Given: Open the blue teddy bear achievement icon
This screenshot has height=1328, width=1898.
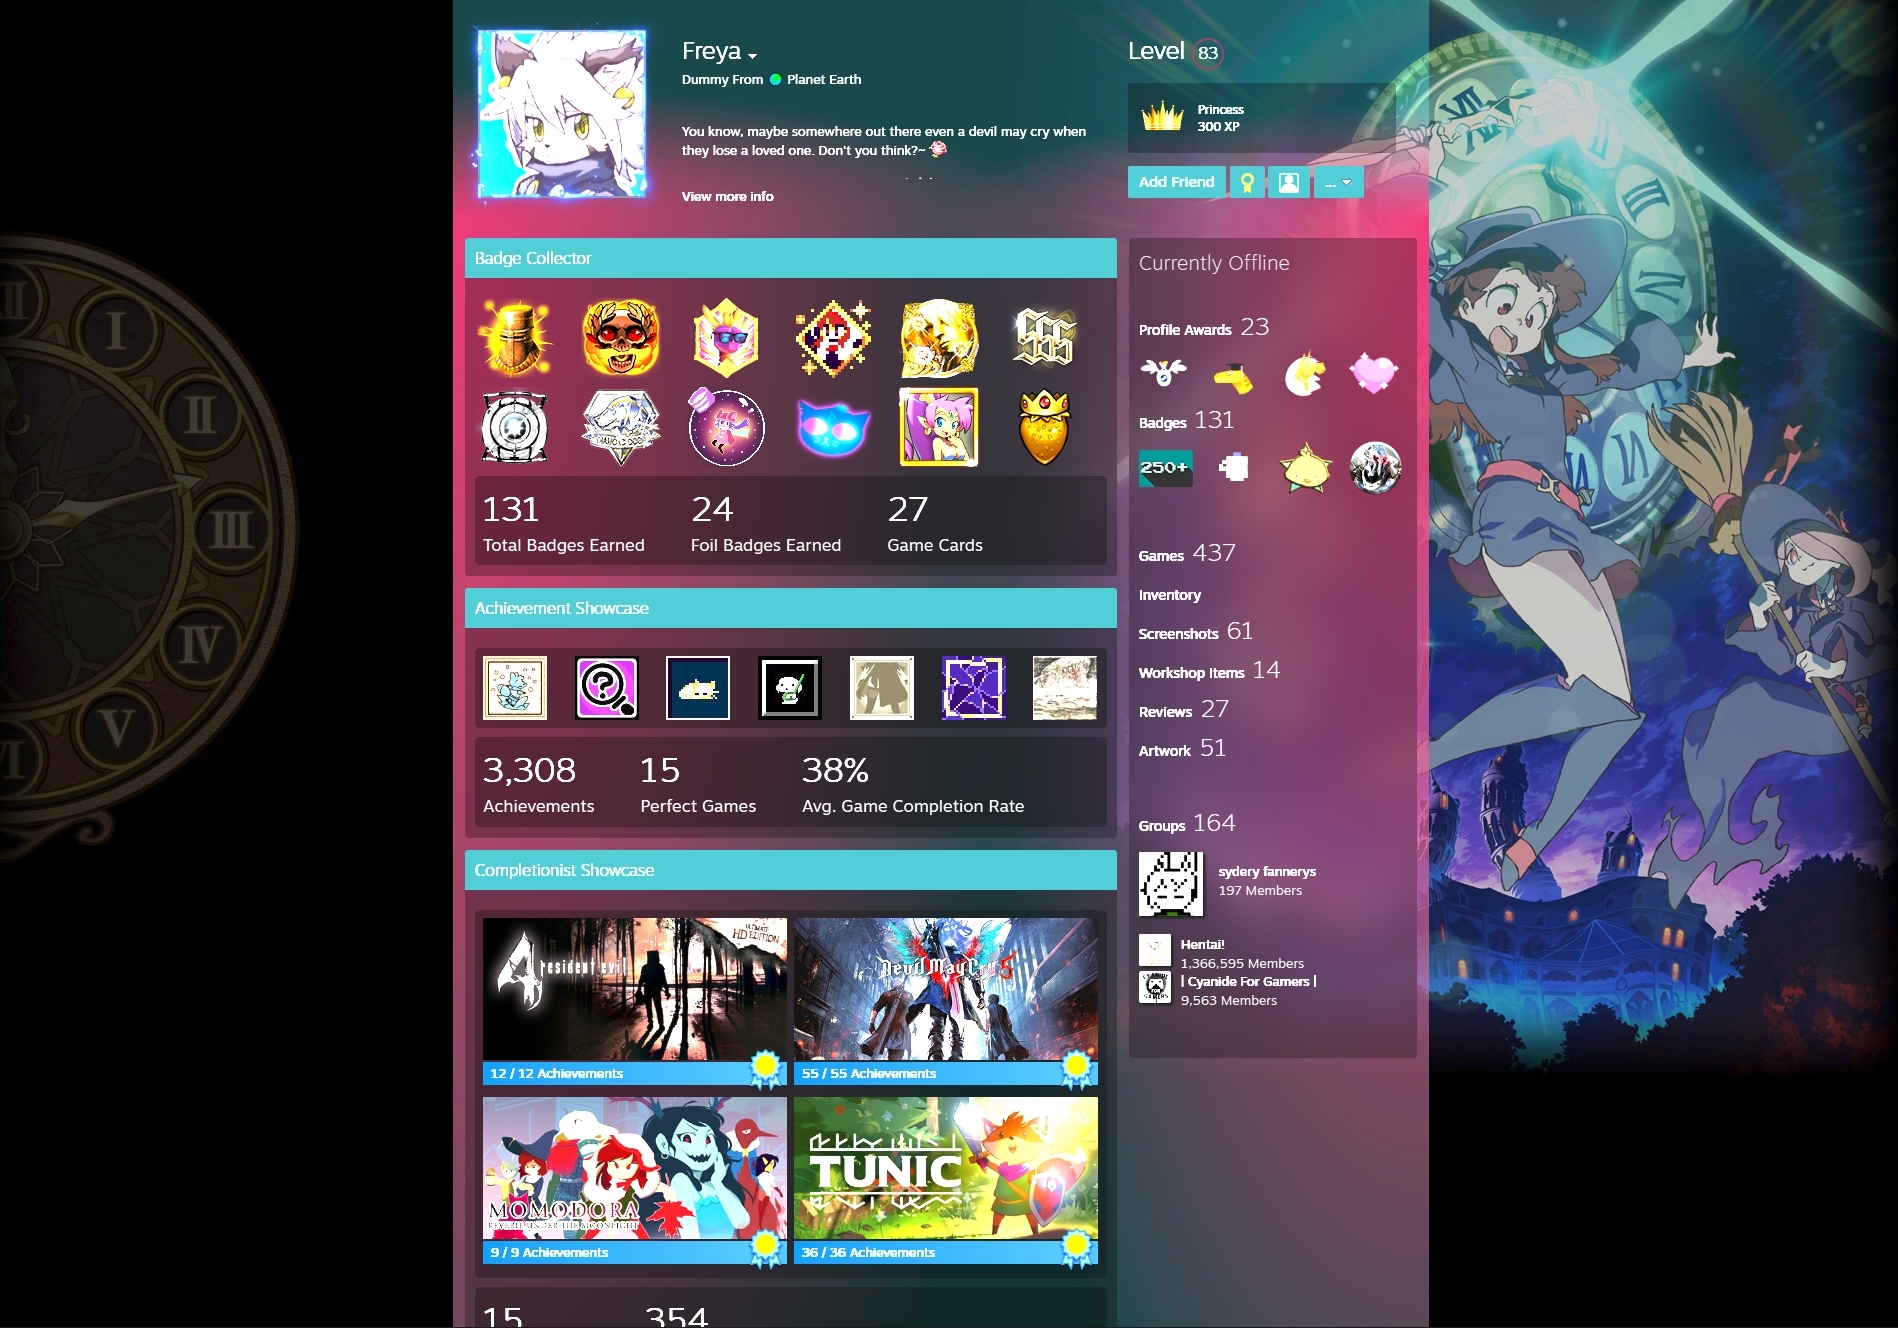Looking at the screenshot, I should click(515, 688).
